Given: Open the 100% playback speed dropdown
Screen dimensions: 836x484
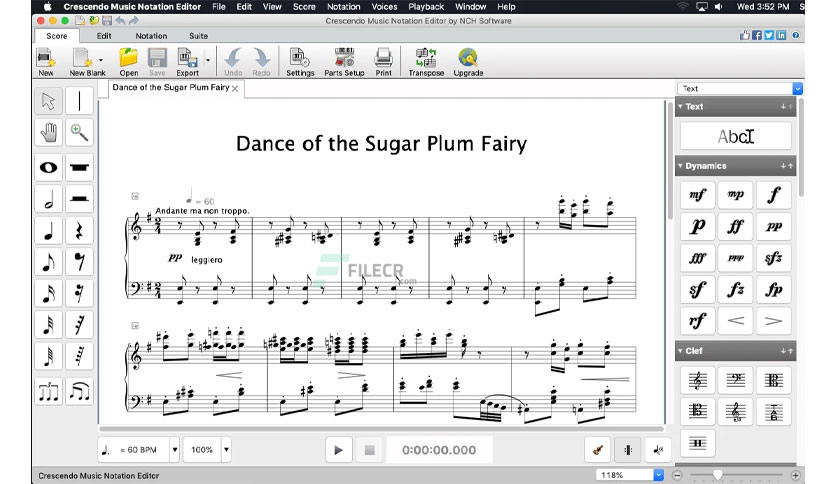Looking at the screenshot, I should coord(227,450).
